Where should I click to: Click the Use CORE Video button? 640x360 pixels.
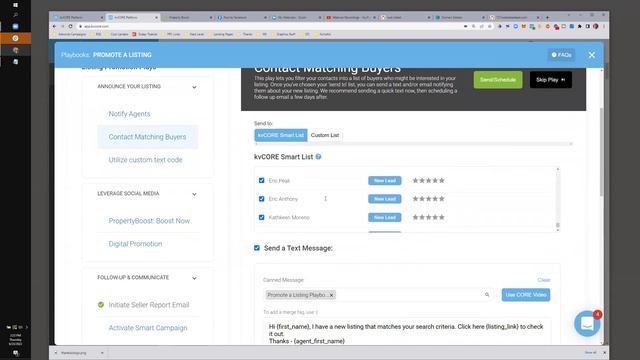click(526, 295)
